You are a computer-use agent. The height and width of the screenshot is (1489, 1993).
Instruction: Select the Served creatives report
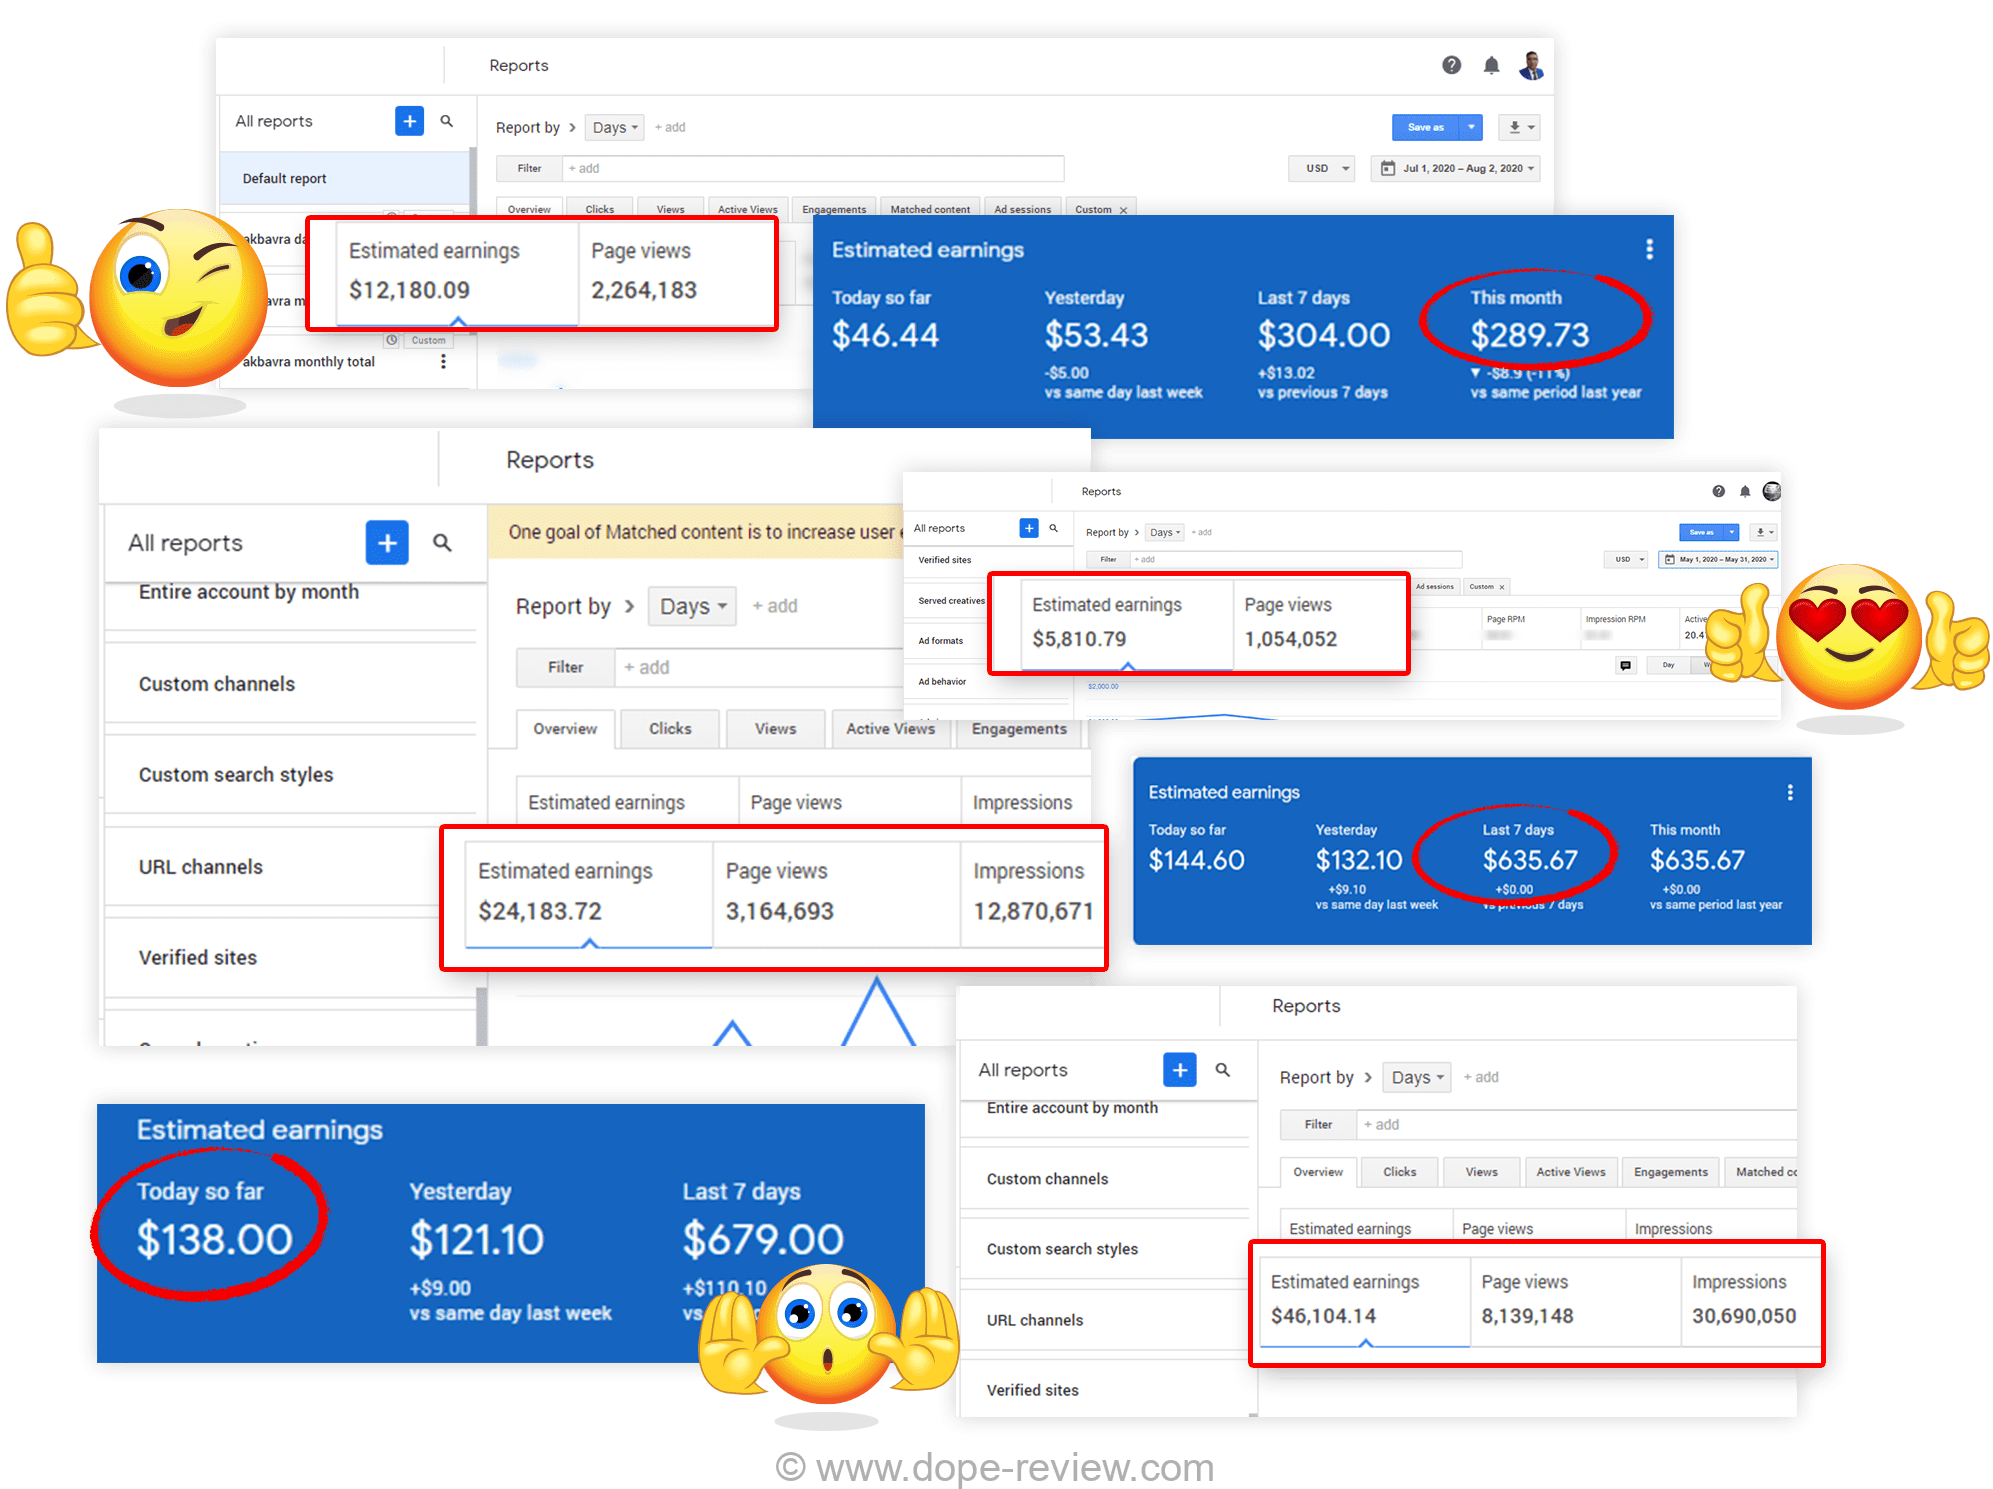[951, 601]
